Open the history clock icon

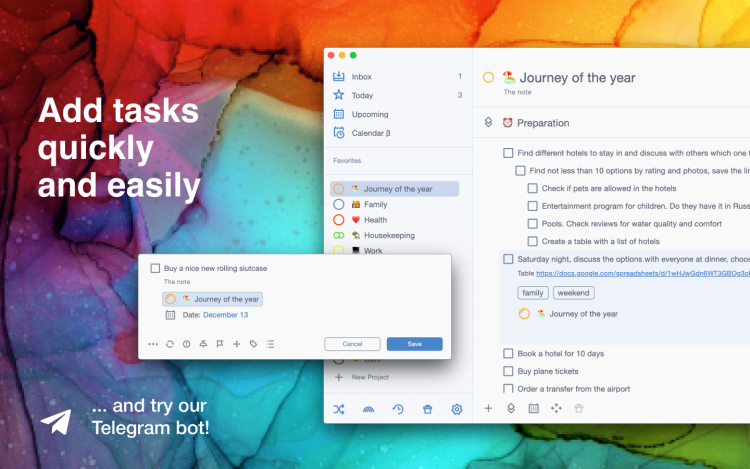pos(398,409)
